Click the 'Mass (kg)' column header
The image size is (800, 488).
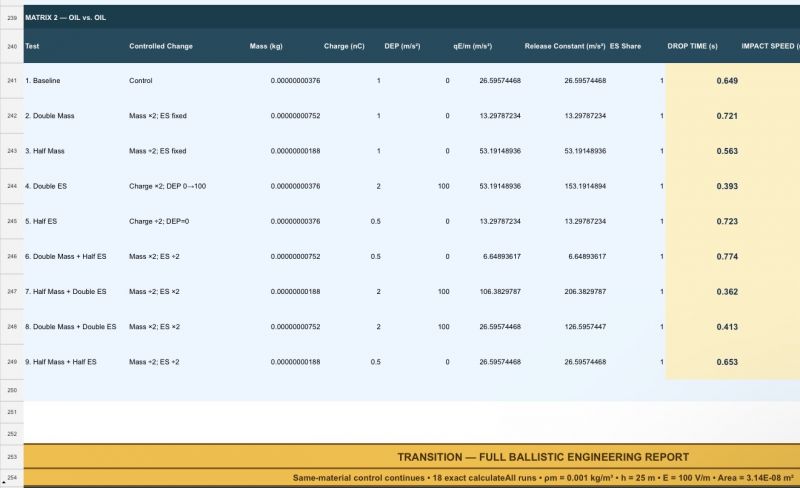(x=266, y=46)
